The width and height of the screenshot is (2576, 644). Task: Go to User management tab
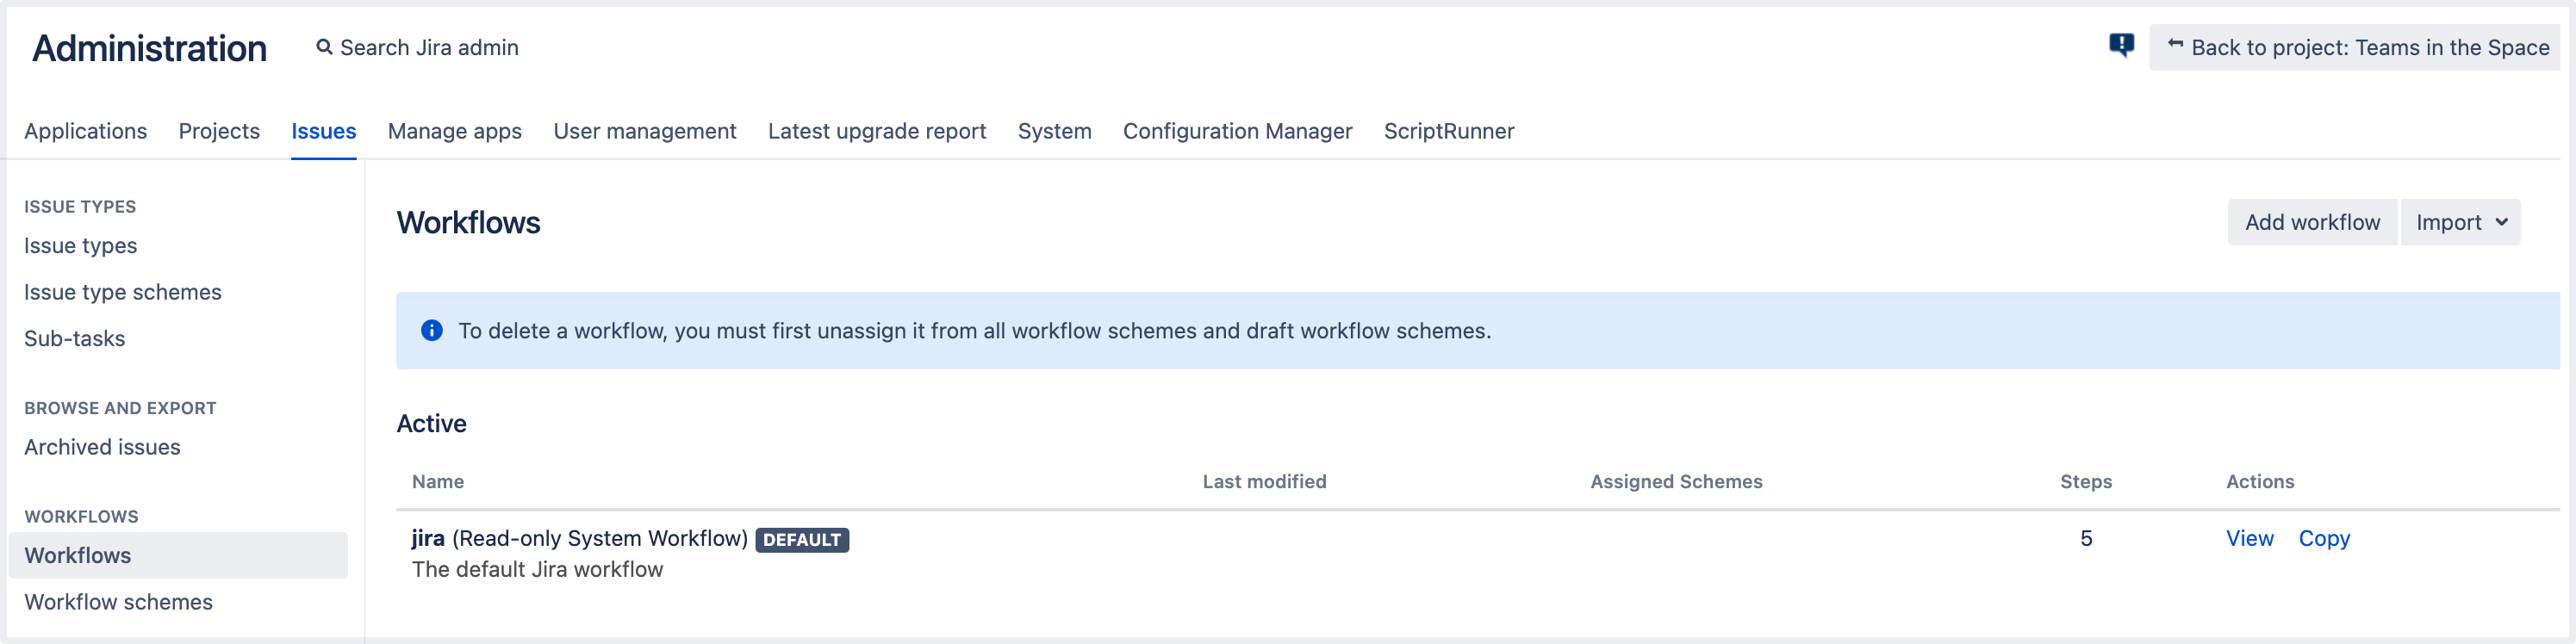[x=644, y=131]
